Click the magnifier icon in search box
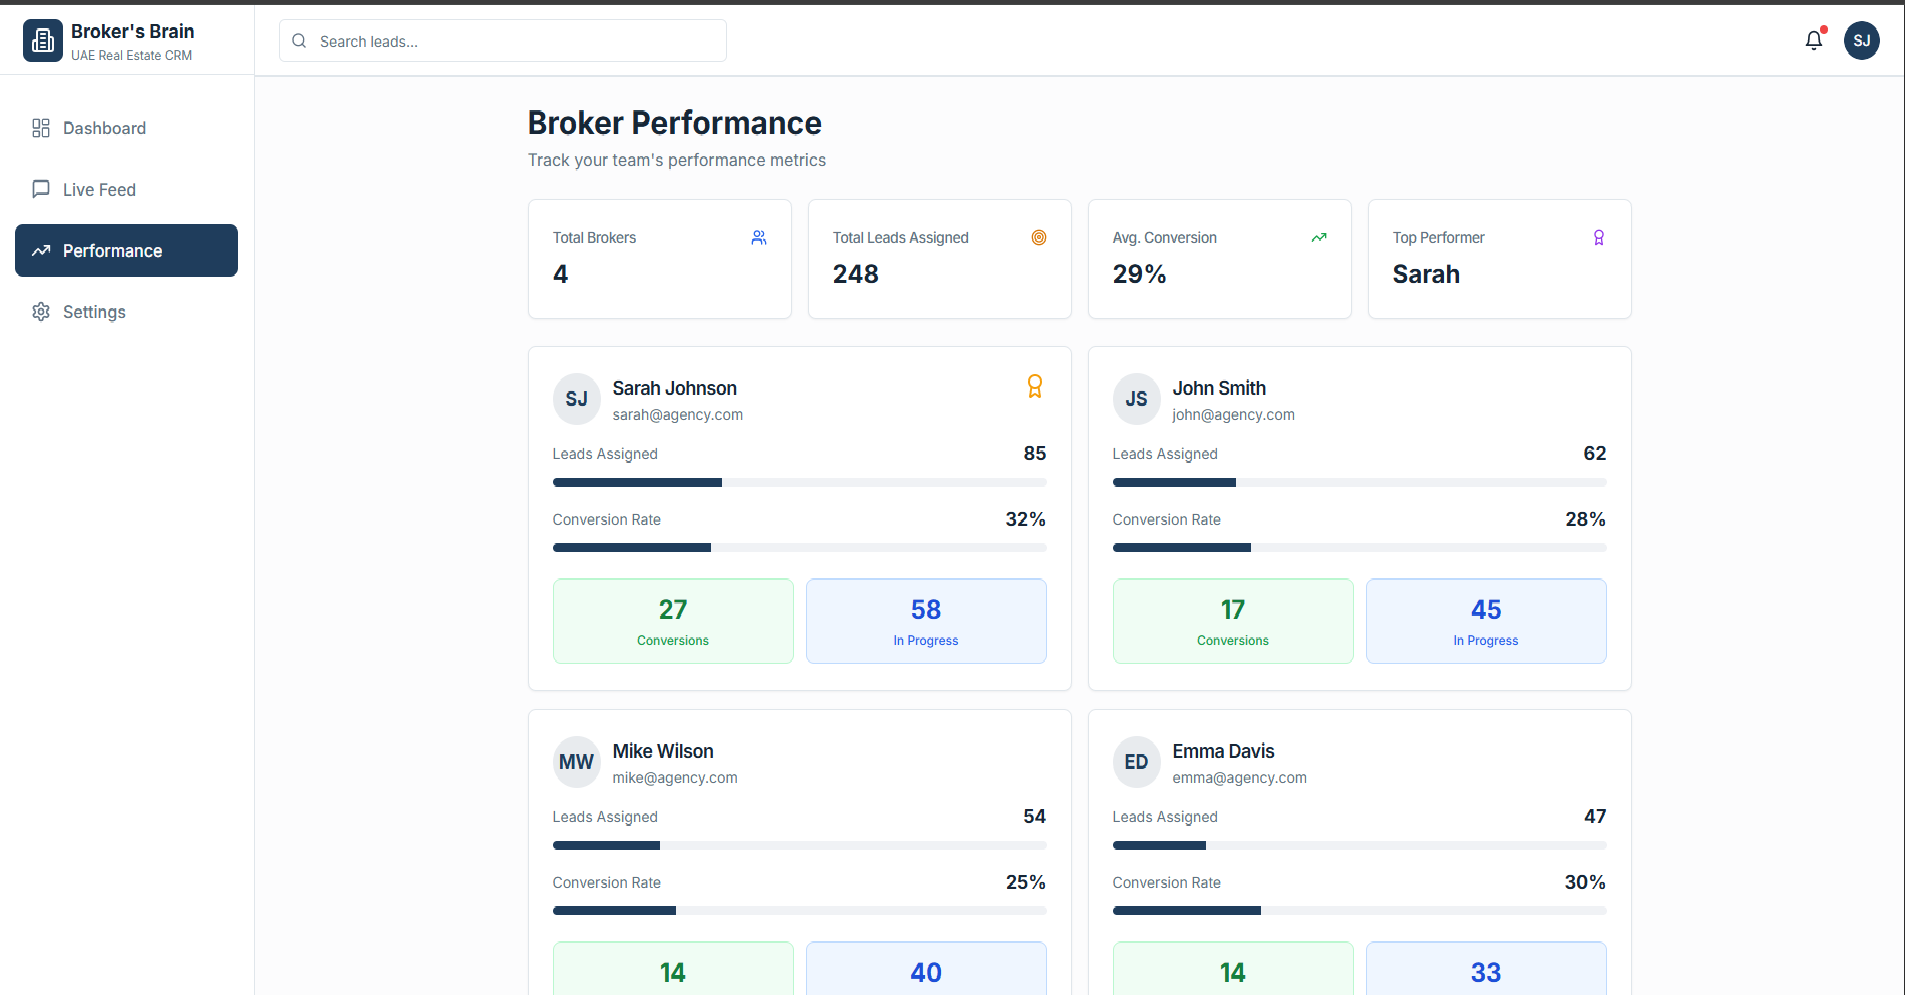The height and width of the screenshot is (996, 1905). [299, 41]
